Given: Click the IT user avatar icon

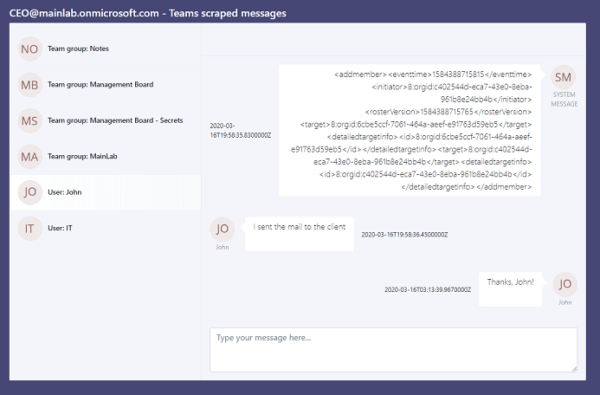Looking at the screenshot, I should click(30, 229).
